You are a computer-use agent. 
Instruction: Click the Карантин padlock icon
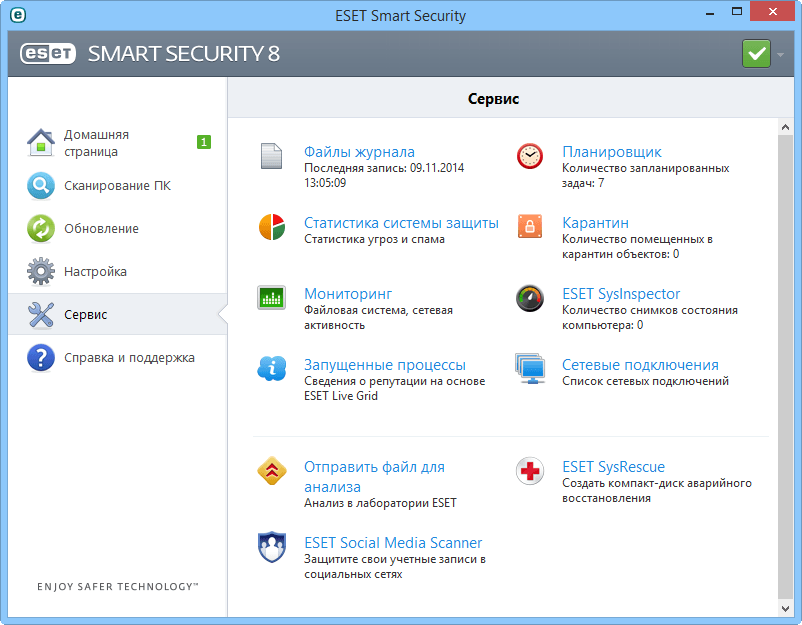530,226
